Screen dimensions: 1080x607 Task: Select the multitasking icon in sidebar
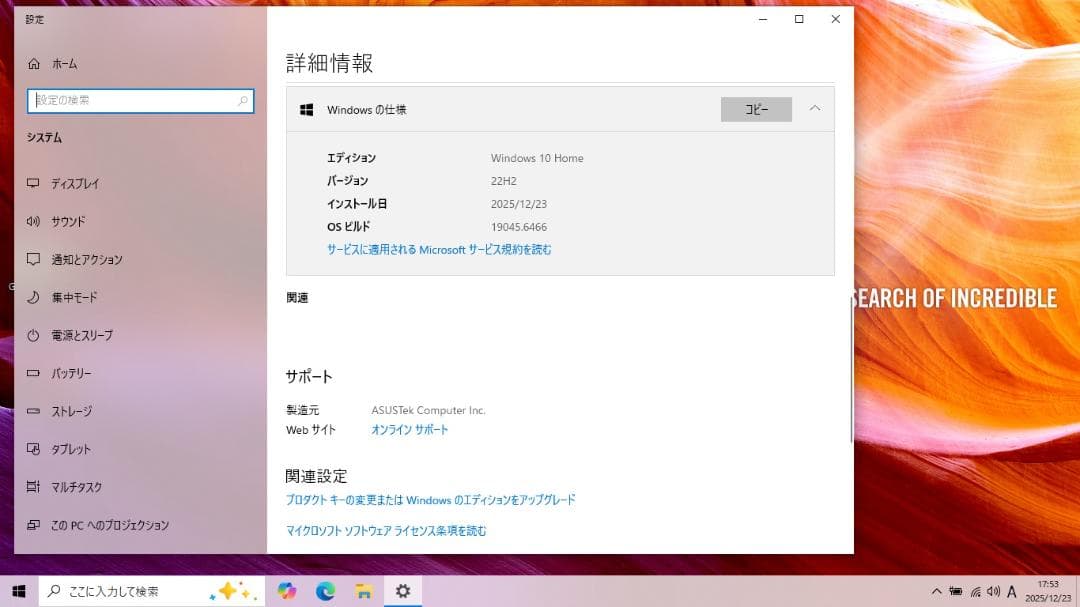[33, 486]
